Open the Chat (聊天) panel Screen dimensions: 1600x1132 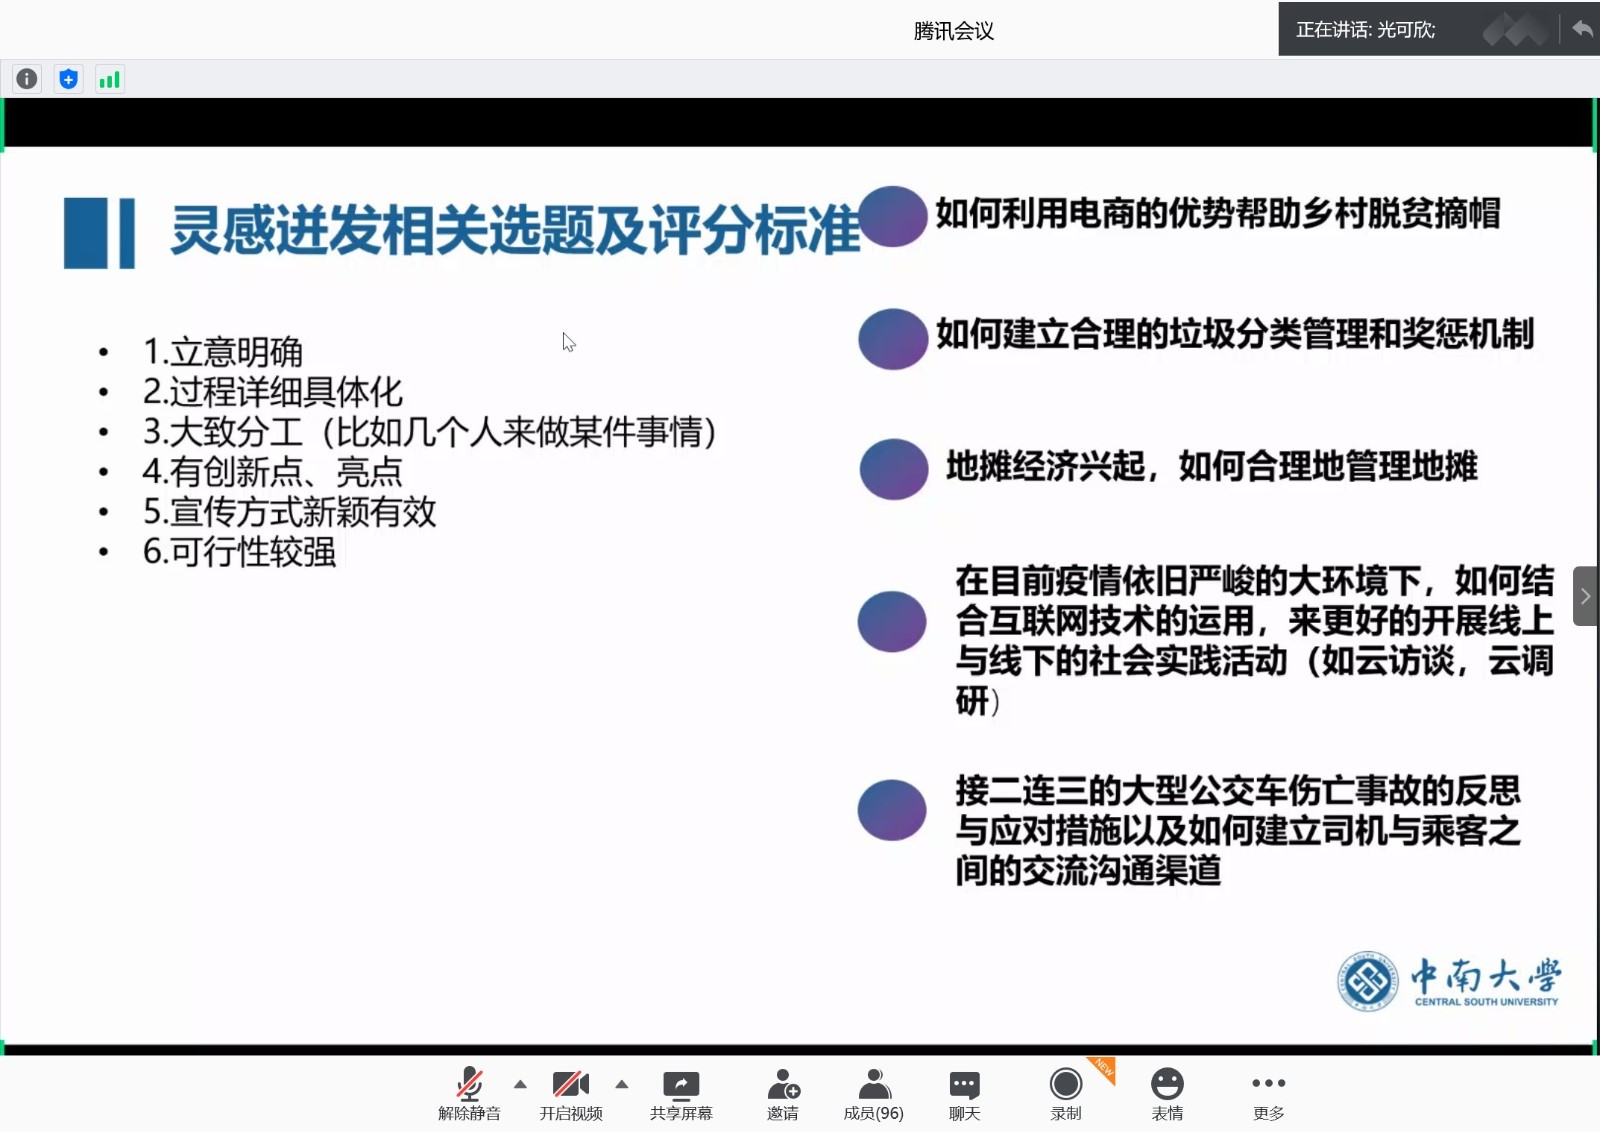[x=964, y=1094]
